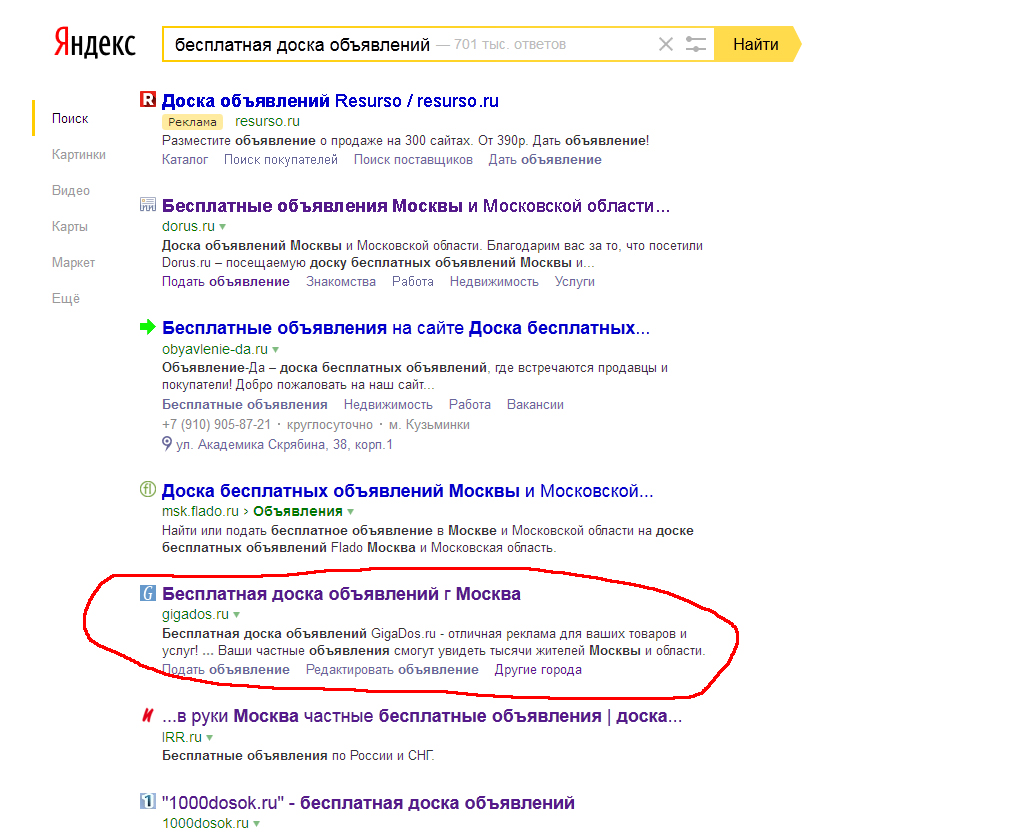Open Недвижимость sitelink under dorus.ru

[494, 282]
